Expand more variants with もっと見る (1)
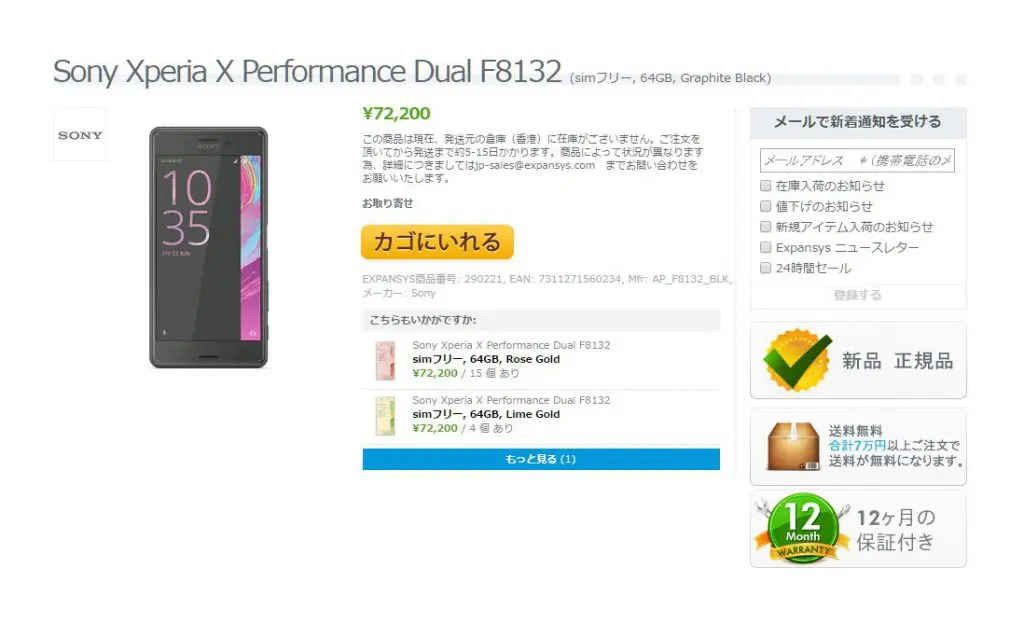This screenshot has width=1024, height=623. pyautogui.click(x=541, y=459)
